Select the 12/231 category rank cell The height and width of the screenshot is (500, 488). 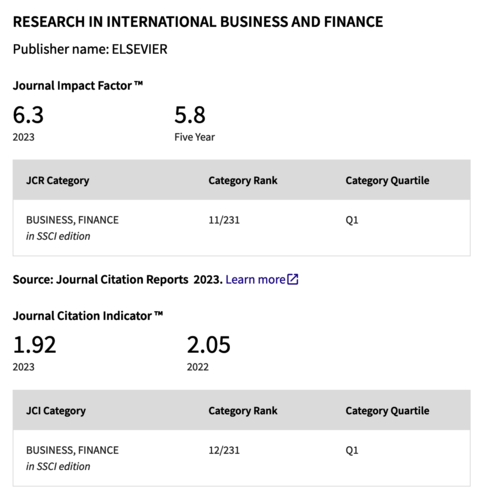224,450
